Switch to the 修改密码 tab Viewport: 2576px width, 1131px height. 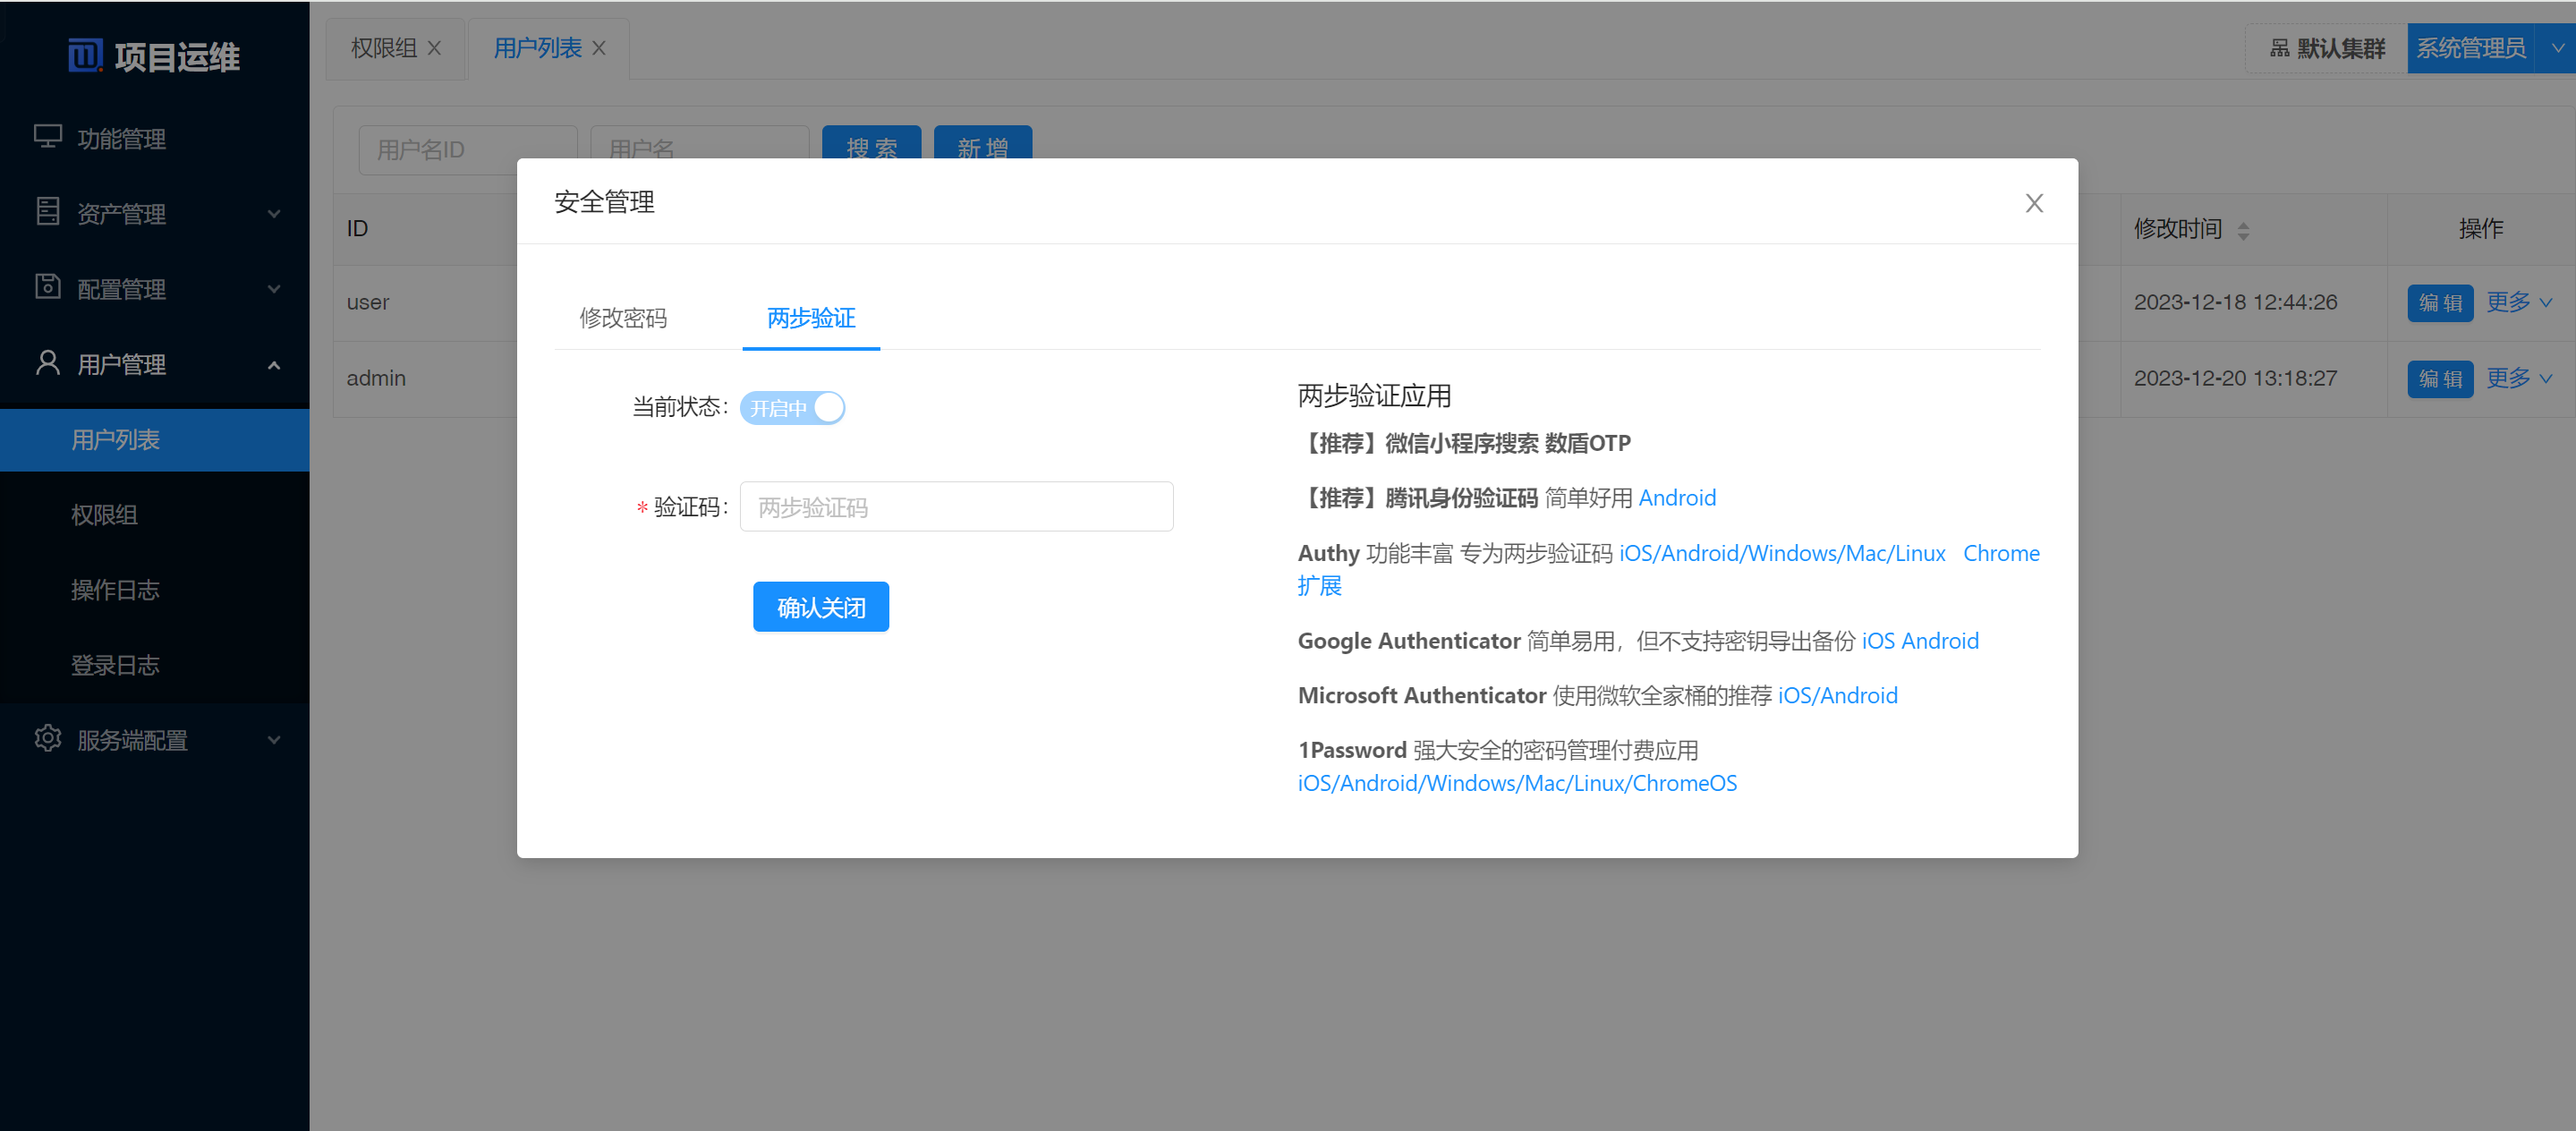click(622, 318)
